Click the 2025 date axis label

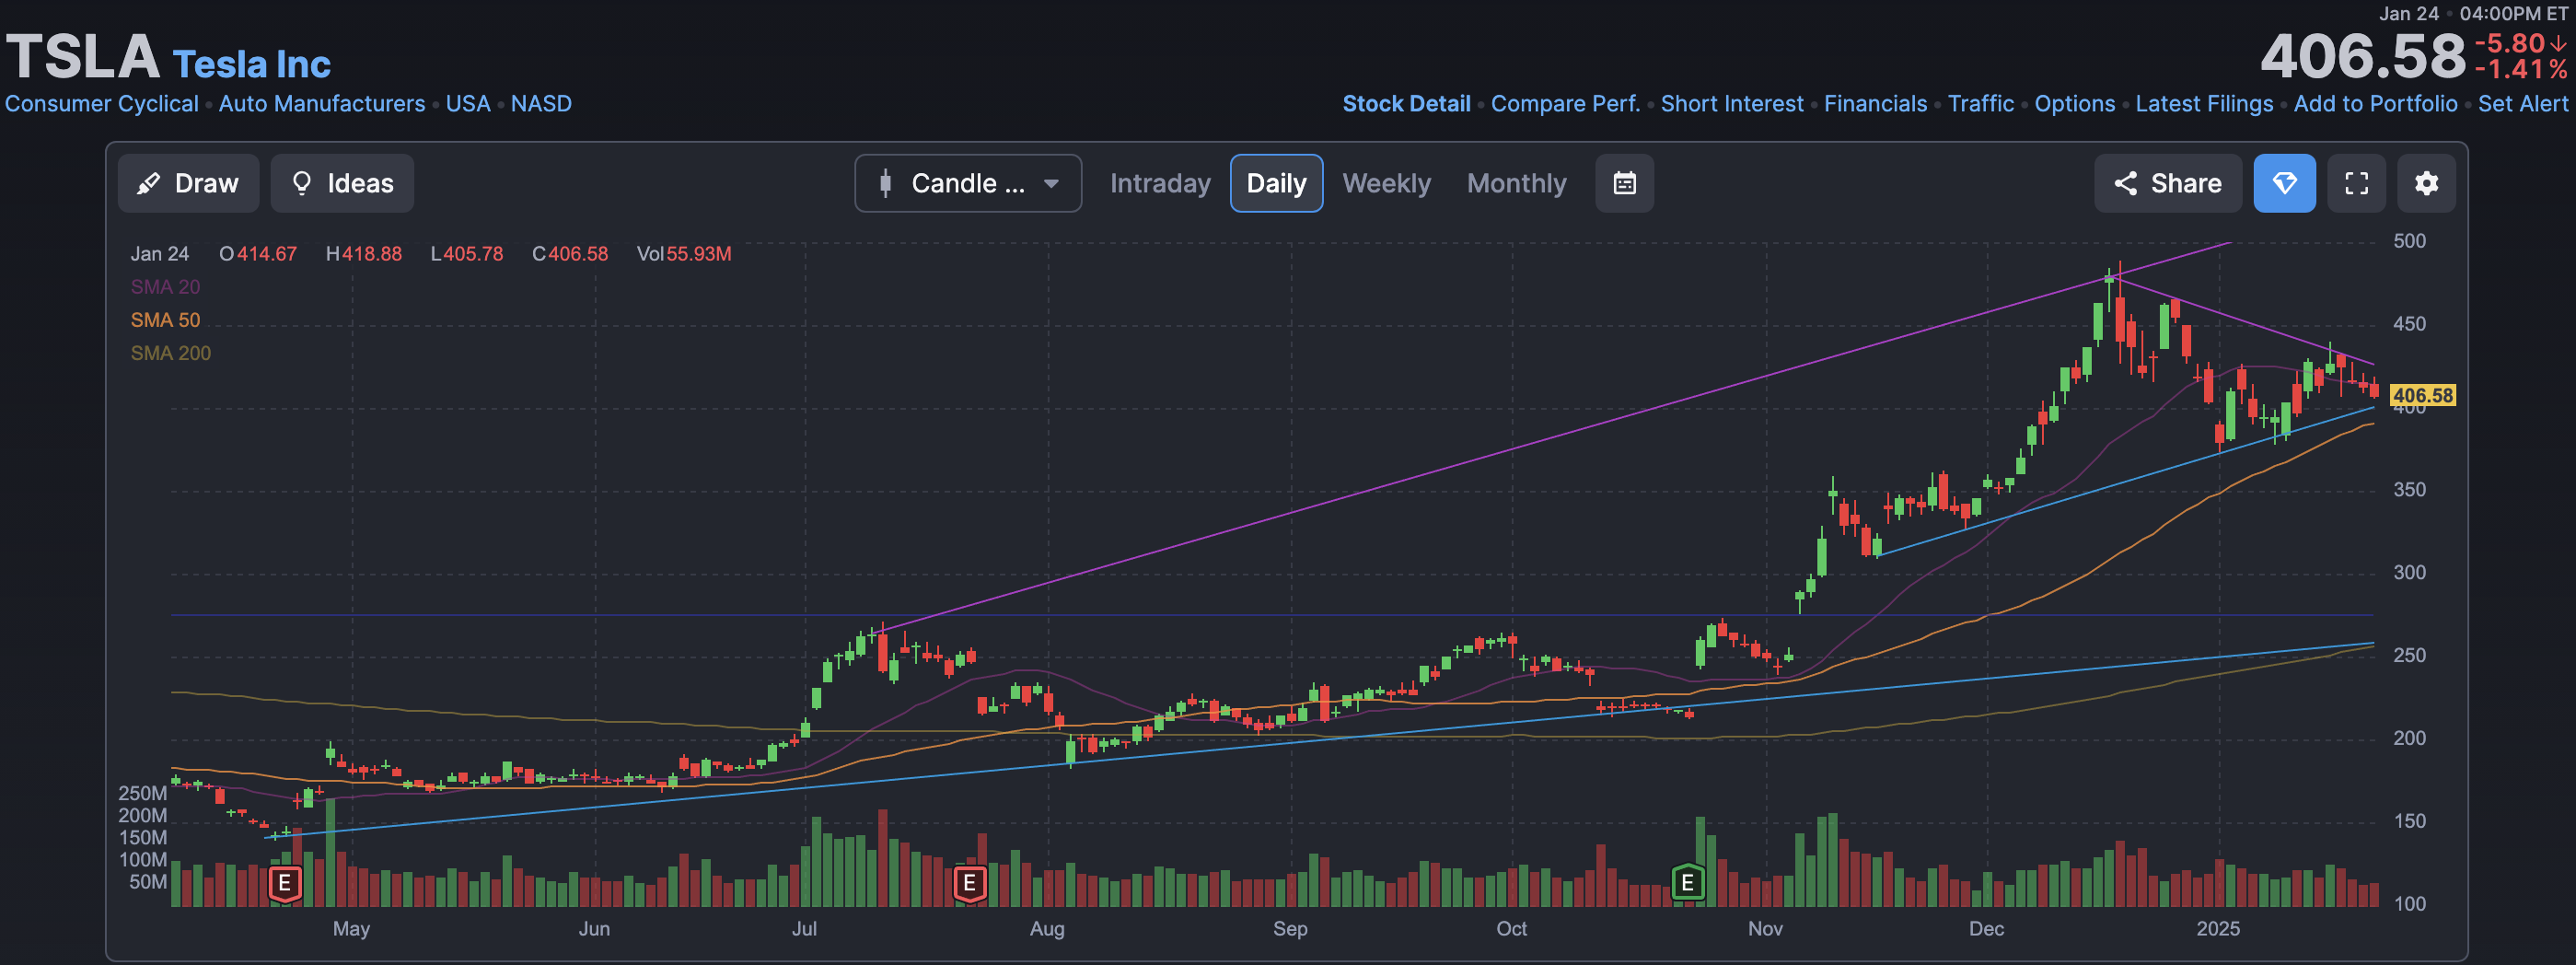pos(2217,928)
